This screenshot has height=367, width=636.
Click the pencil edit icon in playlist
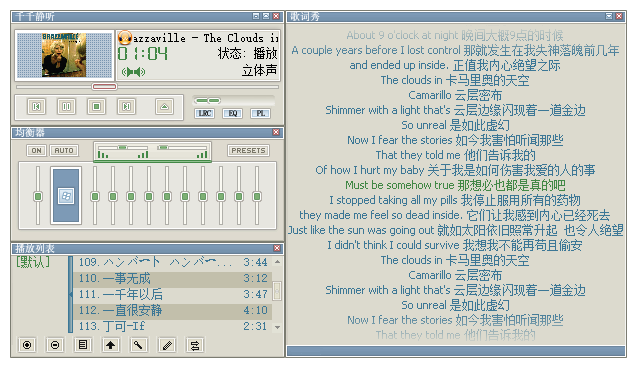coord(167,345)
